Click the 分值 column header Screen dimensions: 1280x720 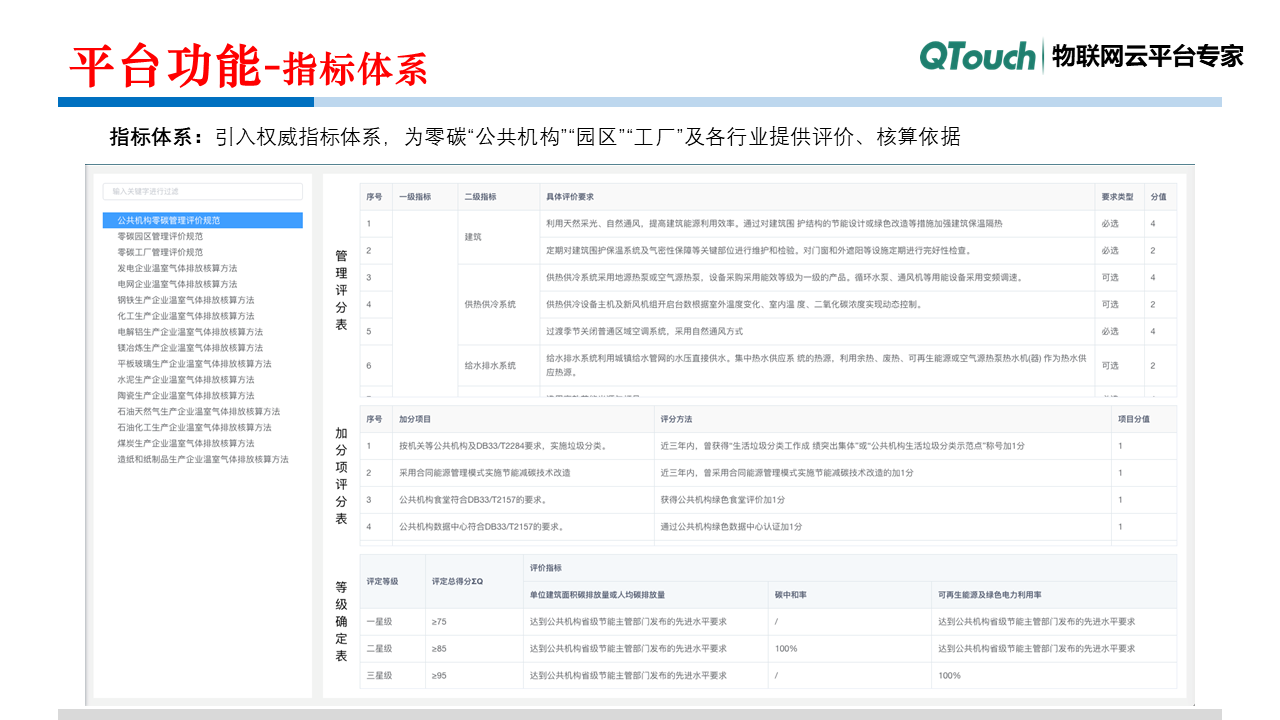[x=1158, y=196]
